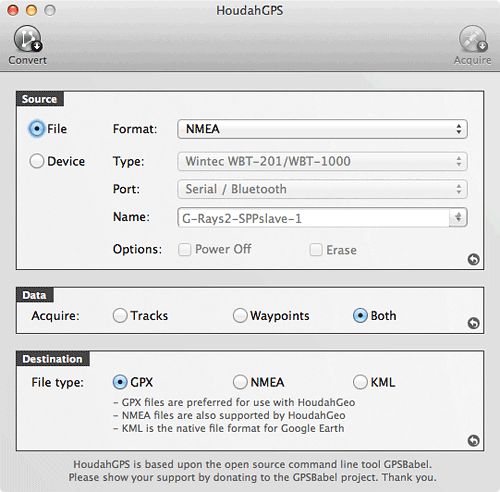The width and height of the screenshot is (500, 492).
Task: Click the red close window button
Action: 13,10
